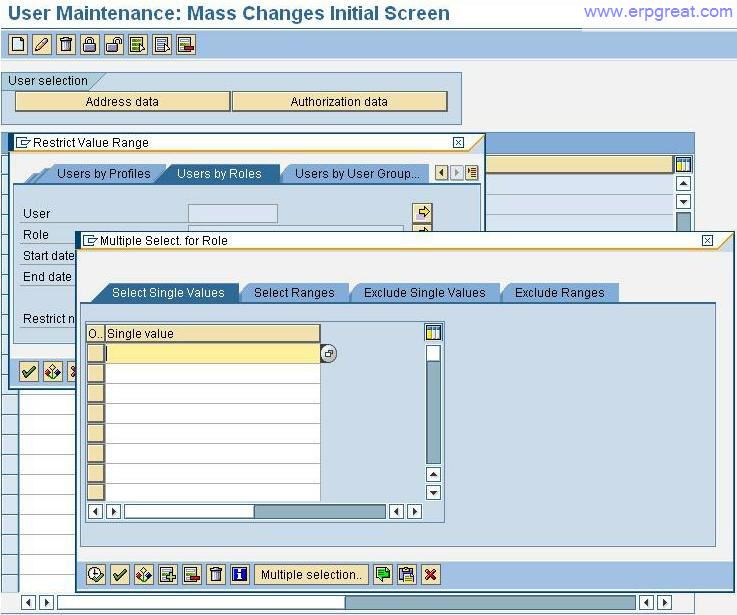The image size is (737, 615).
Task: Click the first Single value input cell
Action: click(212, 353)
